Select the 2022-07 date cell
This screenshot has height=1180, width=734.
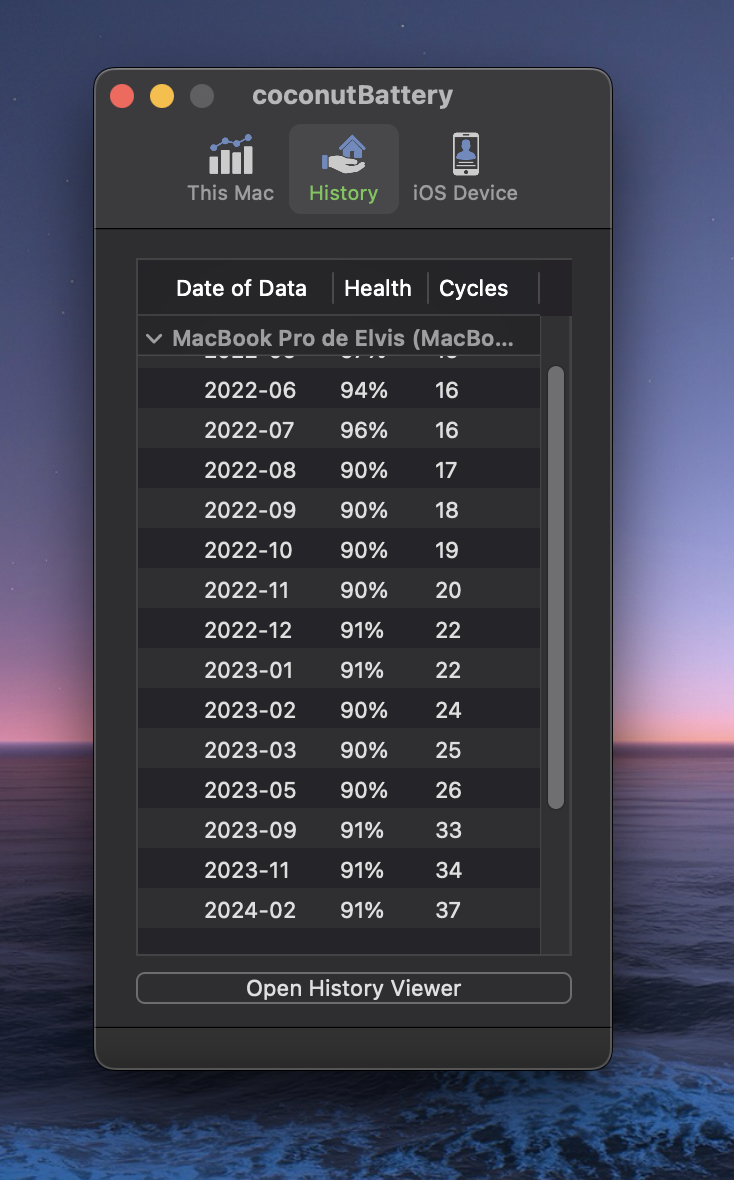[x=249, y=430]
